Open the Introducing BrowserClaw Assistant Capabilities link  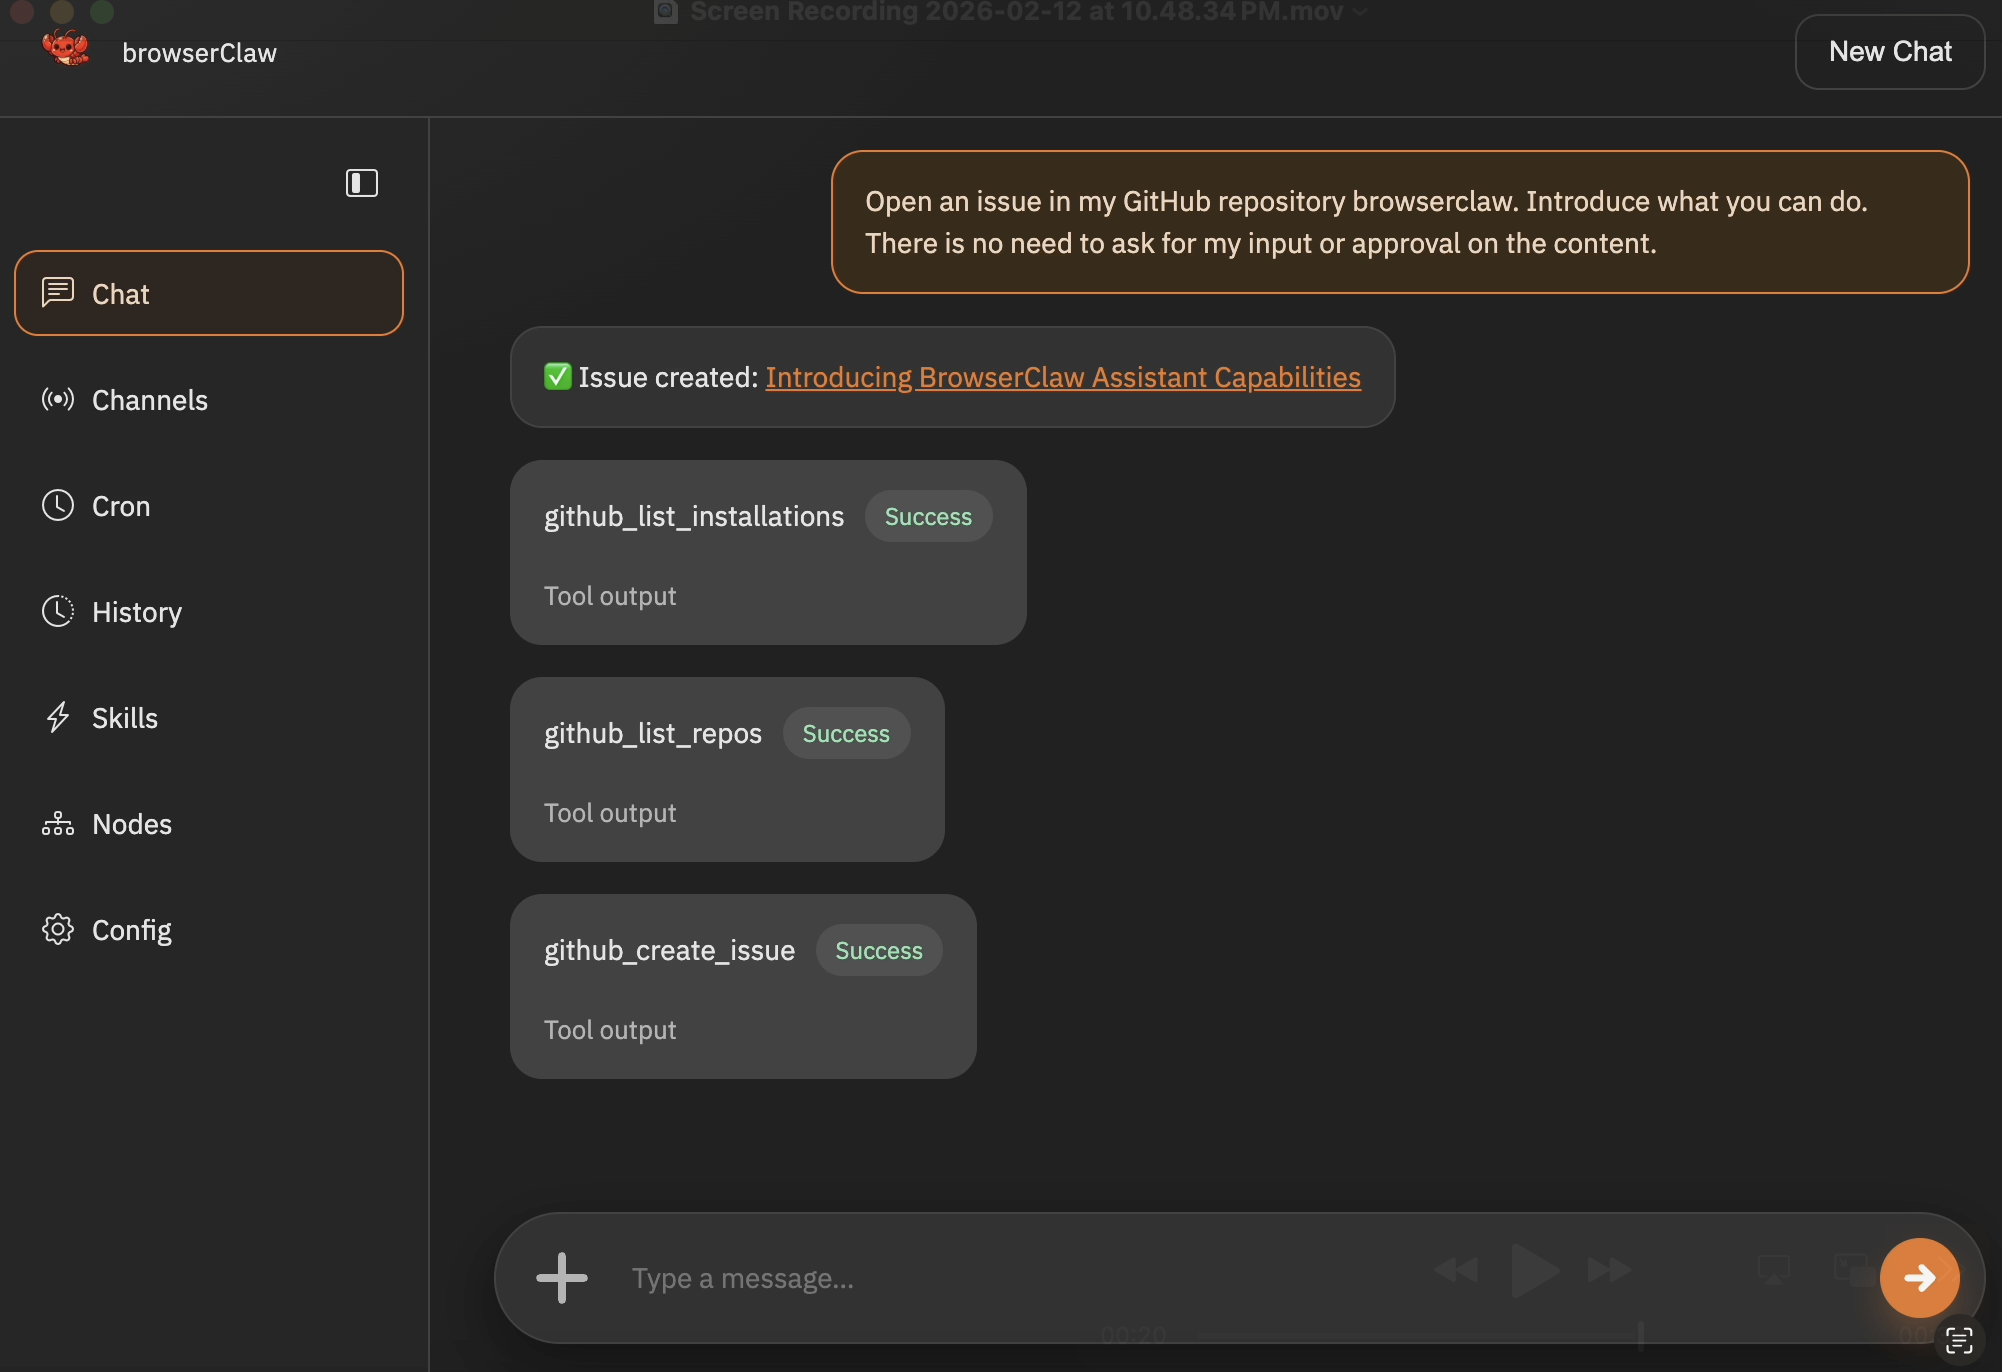(x=1063, y=377)
